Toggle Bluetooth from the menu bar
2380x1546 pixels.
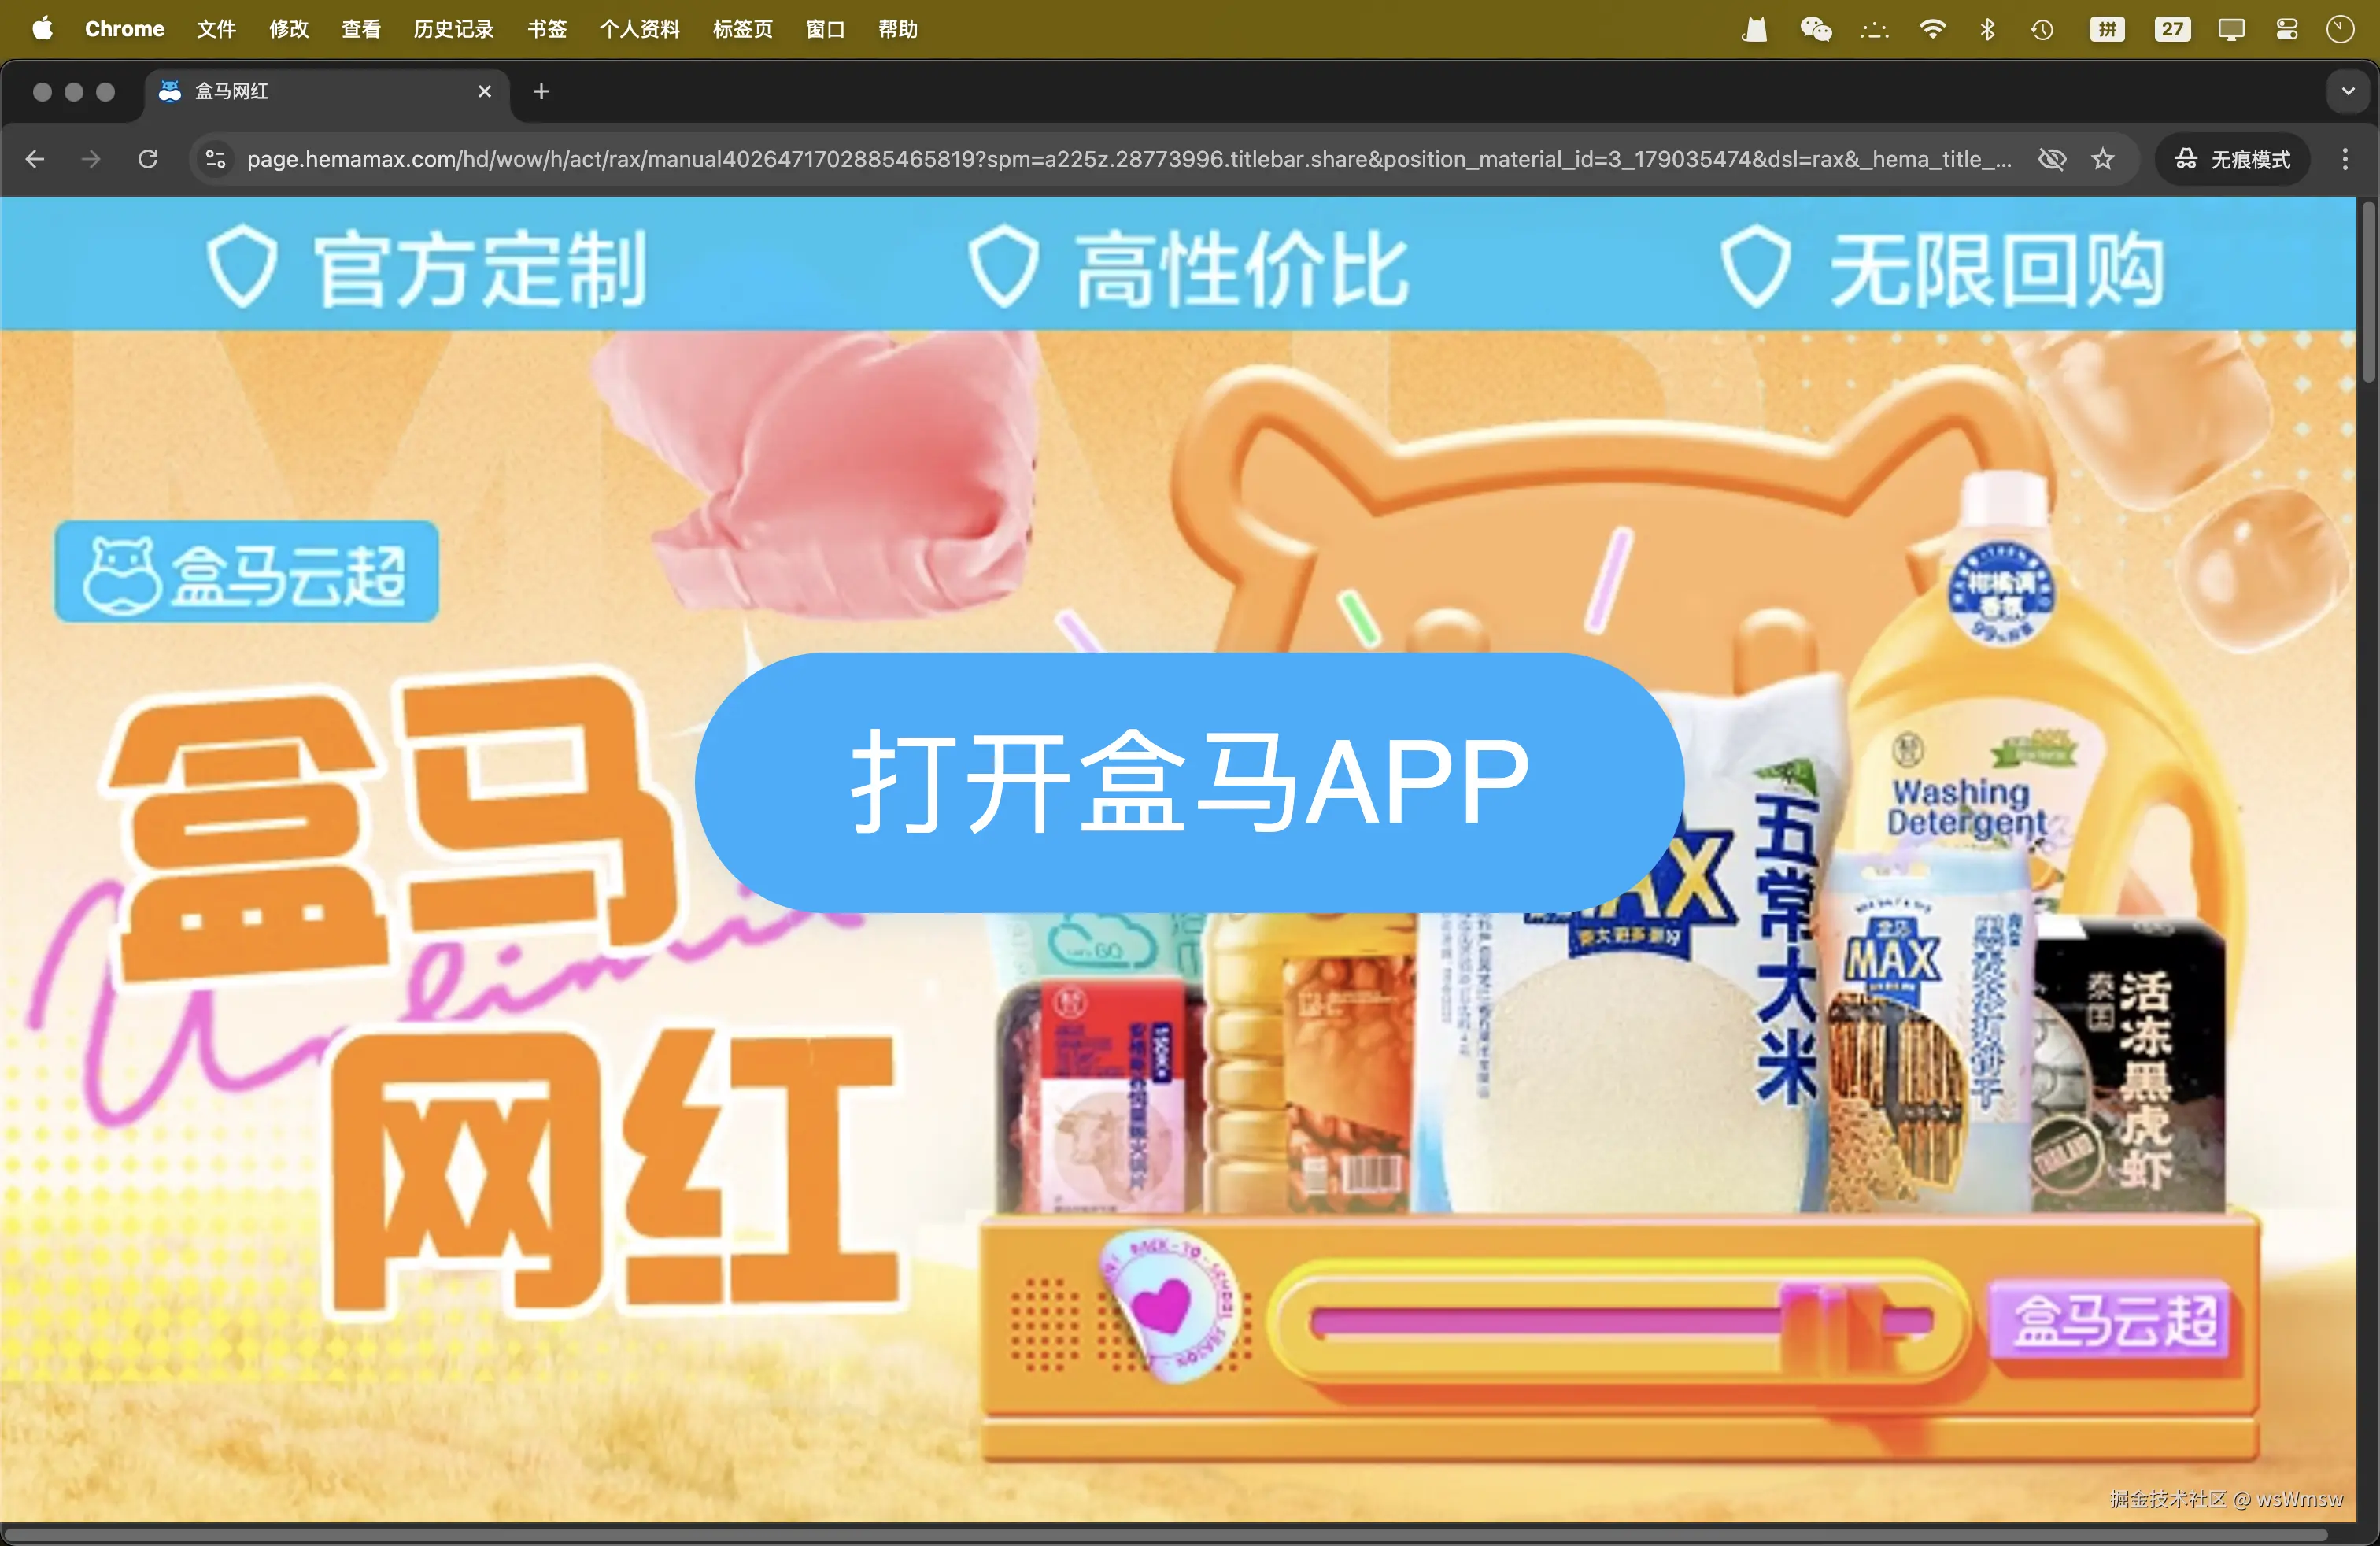click(1987, 29)
